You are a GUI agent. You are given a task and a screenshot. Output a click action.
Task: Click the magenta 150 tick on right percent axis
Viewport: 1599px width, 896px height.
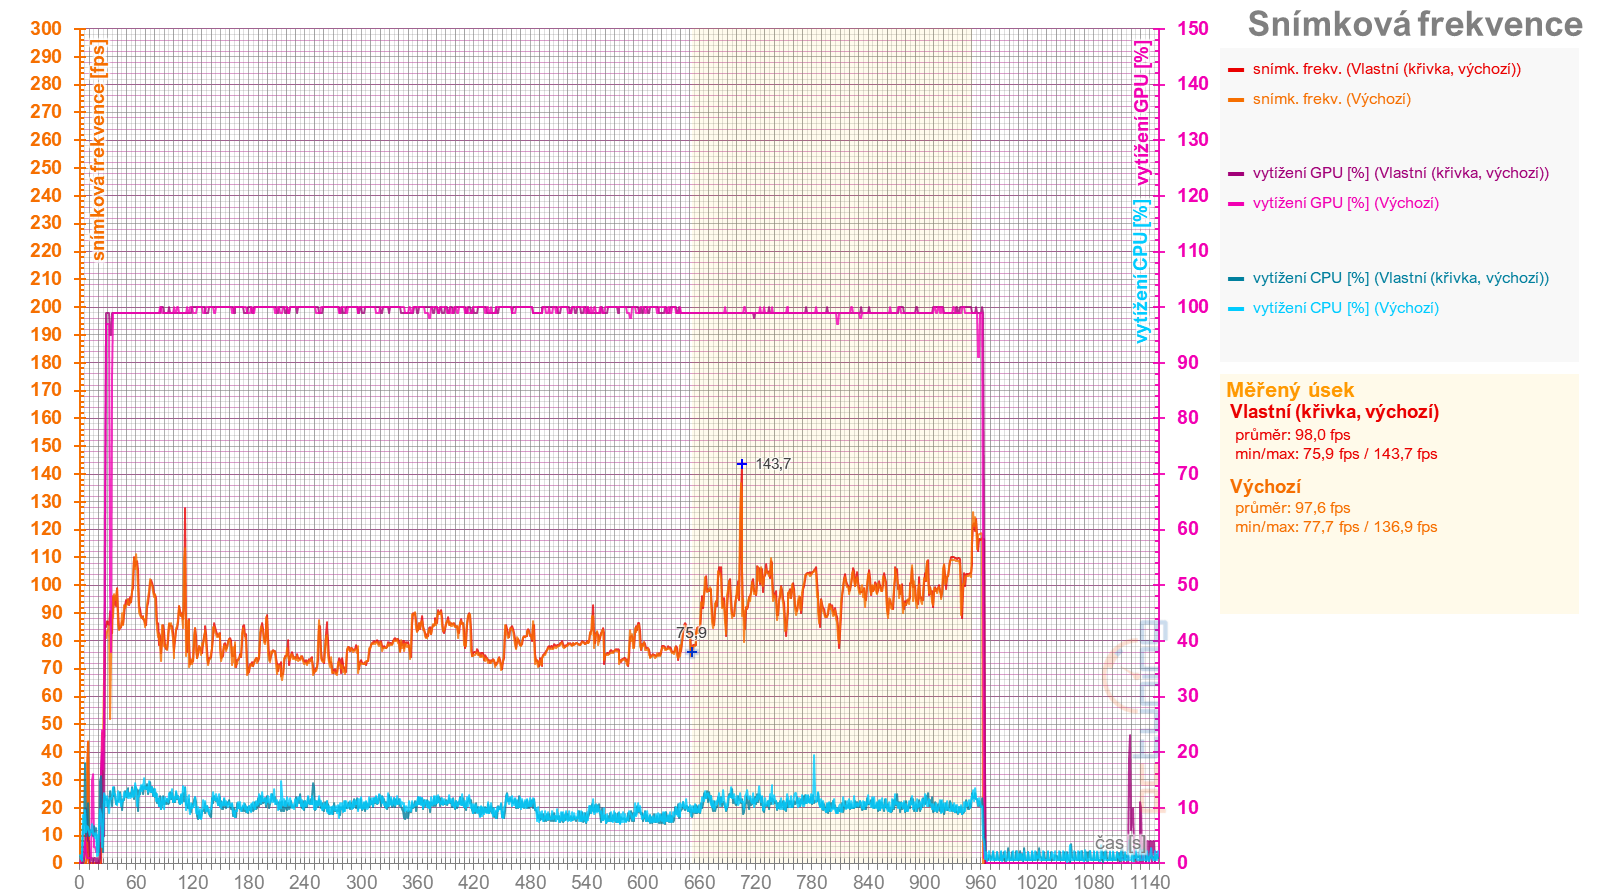coord(1193,29)
